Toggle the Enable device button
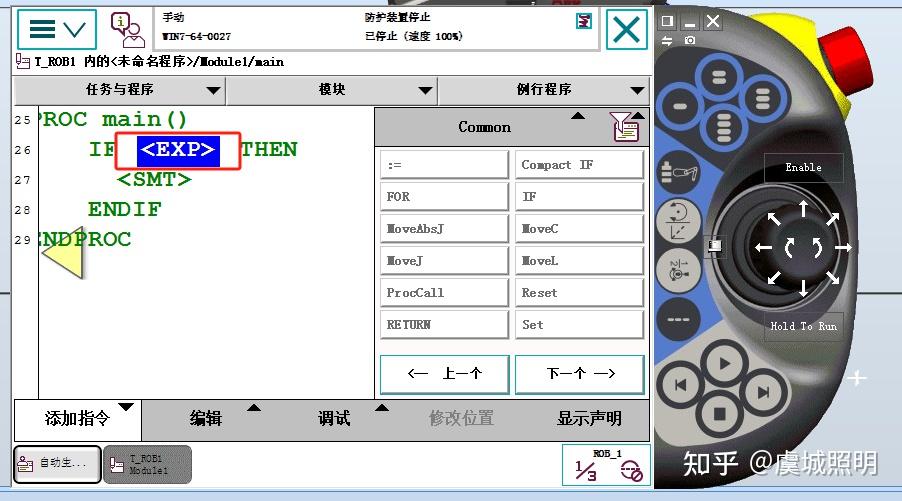Viewport: 902px width, 501px height. (804, 167)
